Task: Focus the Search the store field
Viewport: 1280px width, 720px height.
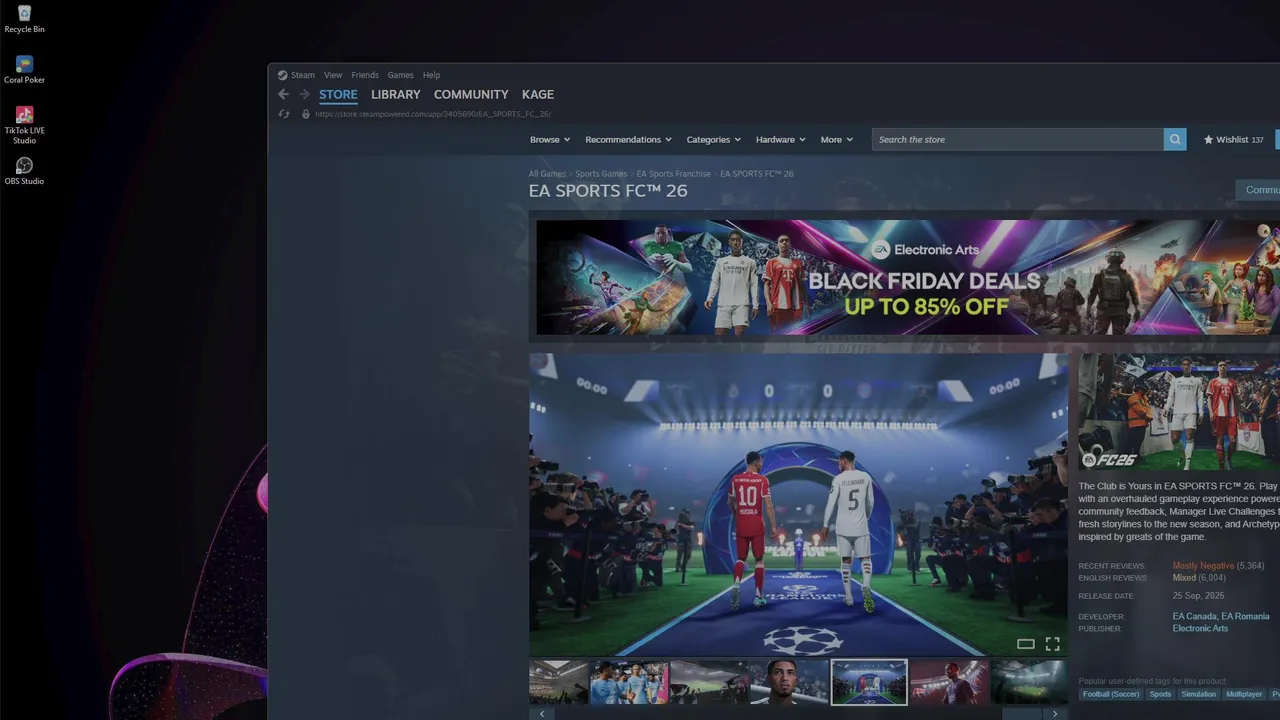Action: coord(1017,140)
